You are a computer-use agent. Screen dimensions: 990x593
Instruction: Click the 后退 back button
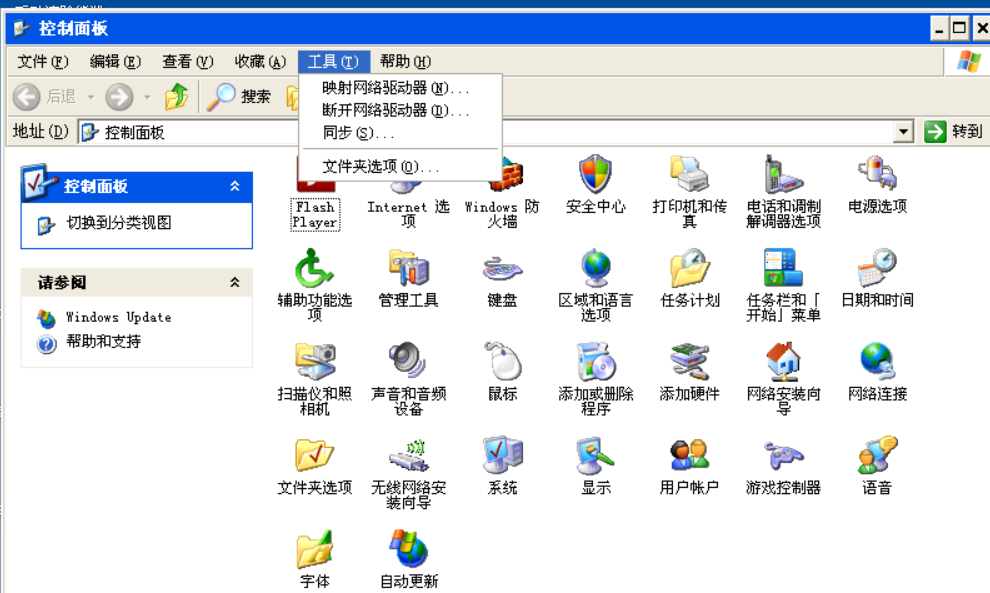tap(45, 97)
